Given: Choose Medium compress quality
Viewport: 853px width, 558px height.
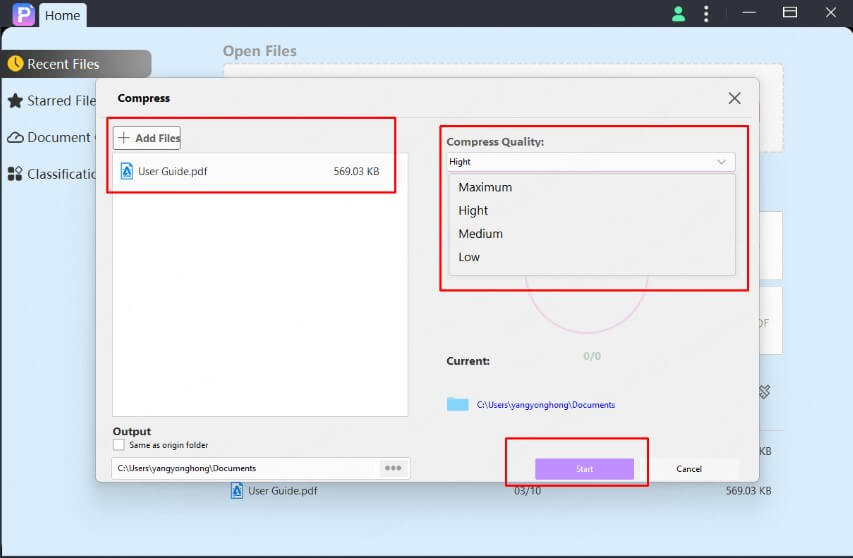Looking at the screenshot, I should (x=480, y=234).
